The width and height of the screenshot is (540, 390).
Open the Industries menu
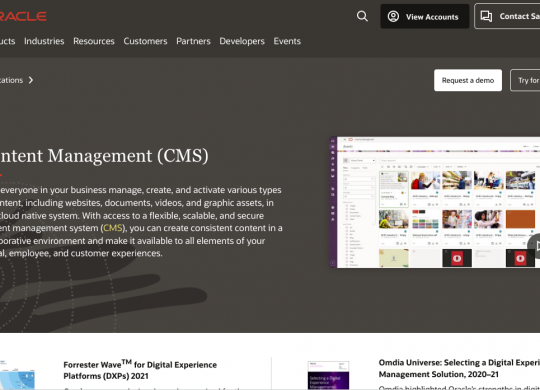44,41
